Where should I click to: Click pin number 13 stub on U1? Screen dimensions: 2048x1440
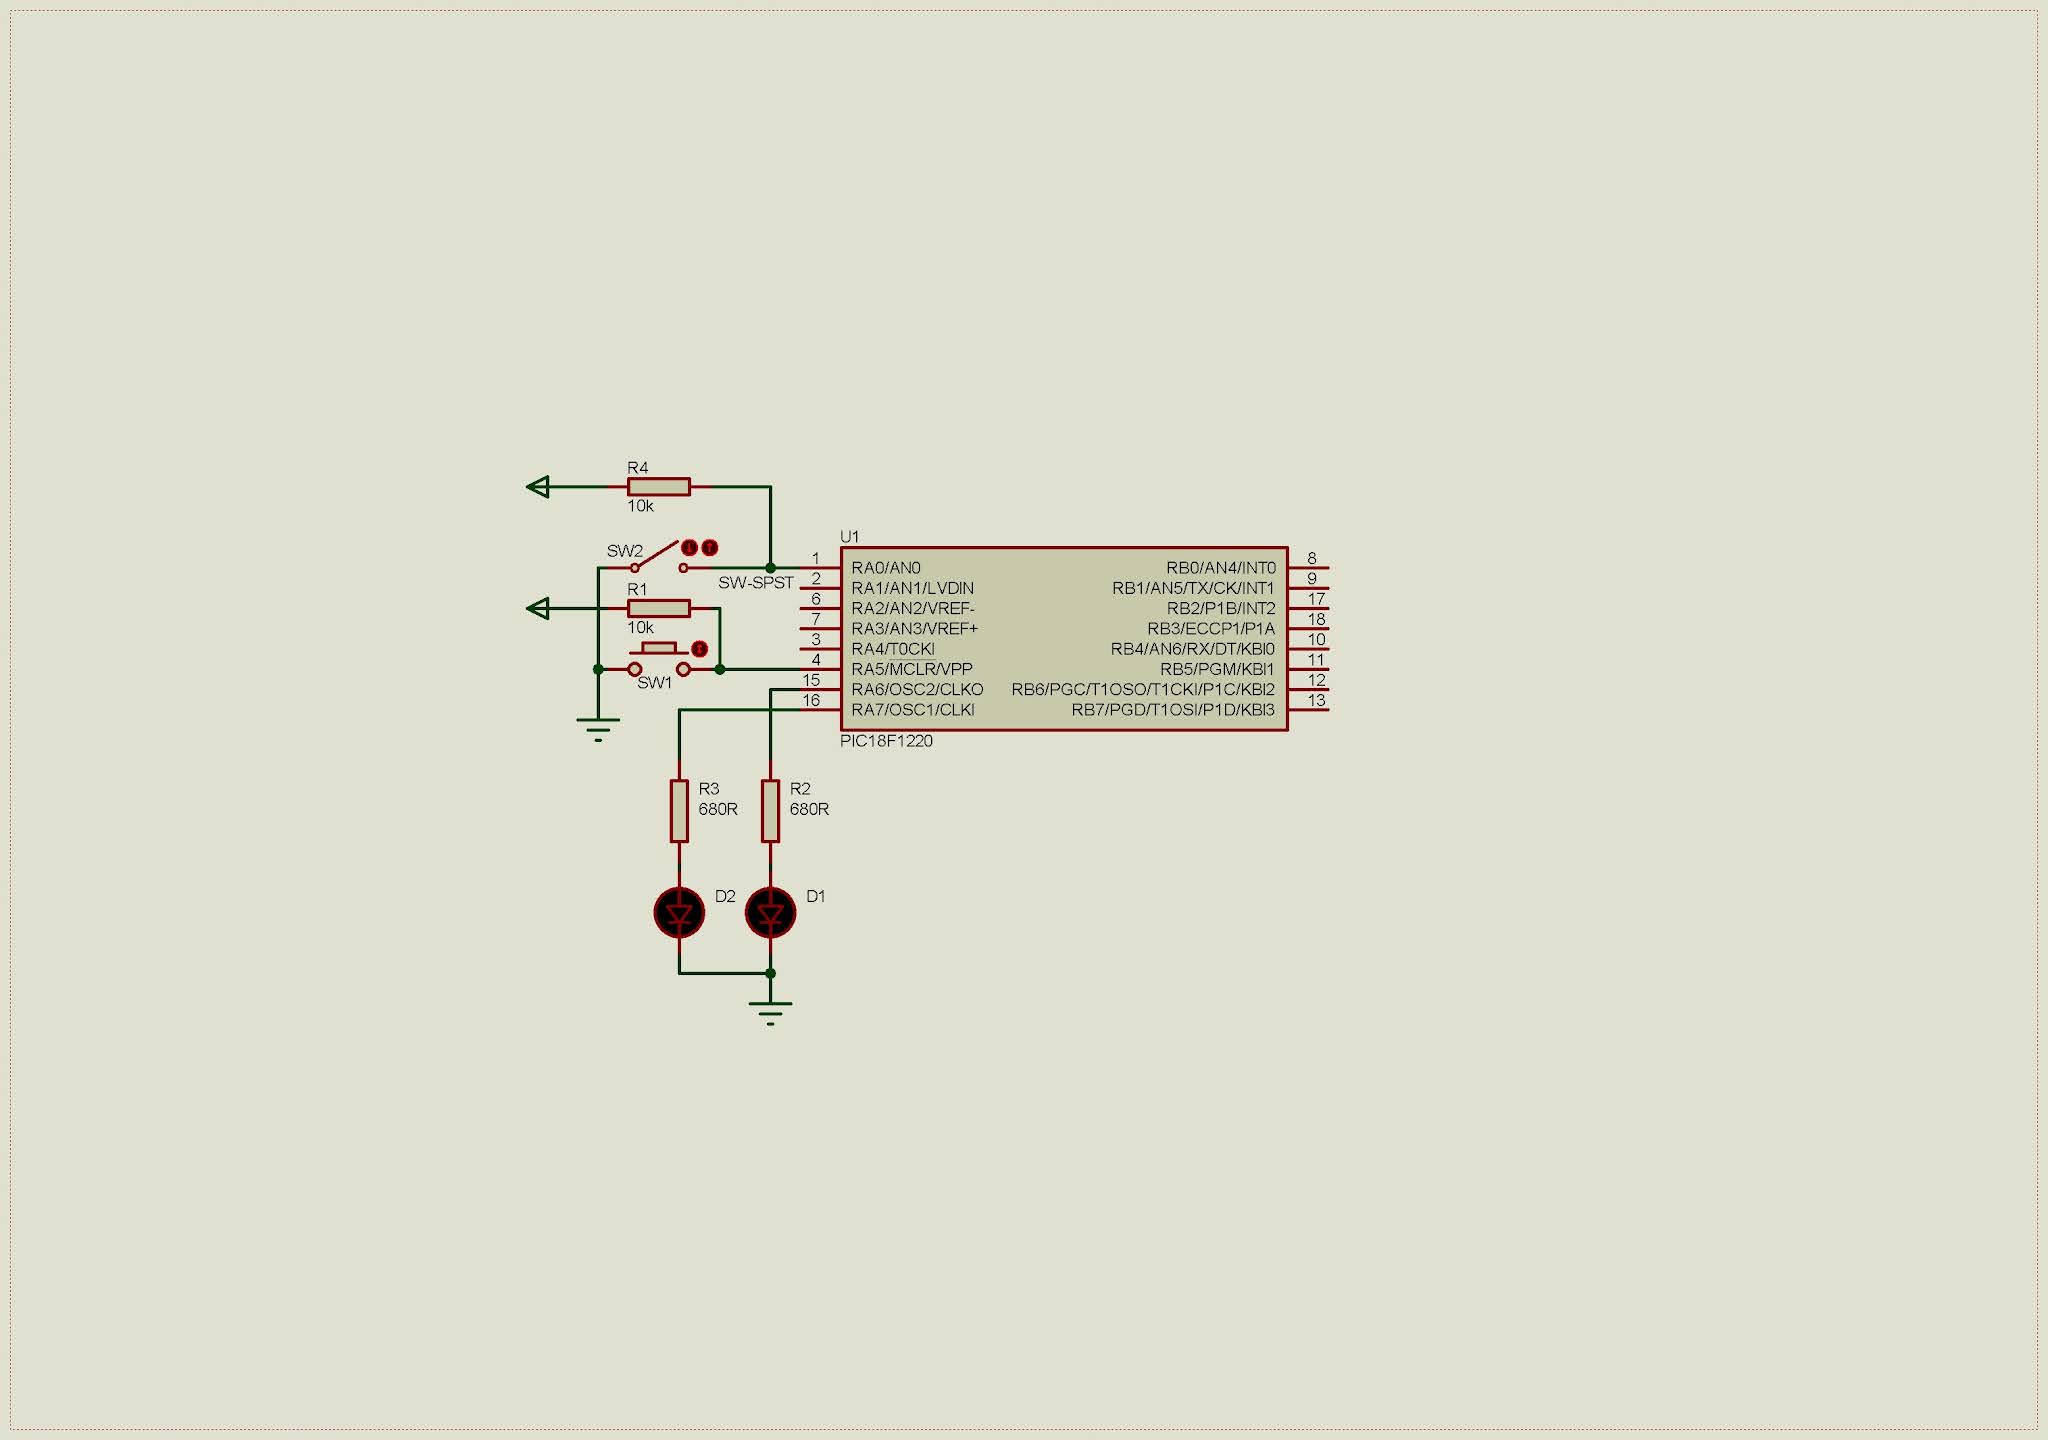[1309, 709]
